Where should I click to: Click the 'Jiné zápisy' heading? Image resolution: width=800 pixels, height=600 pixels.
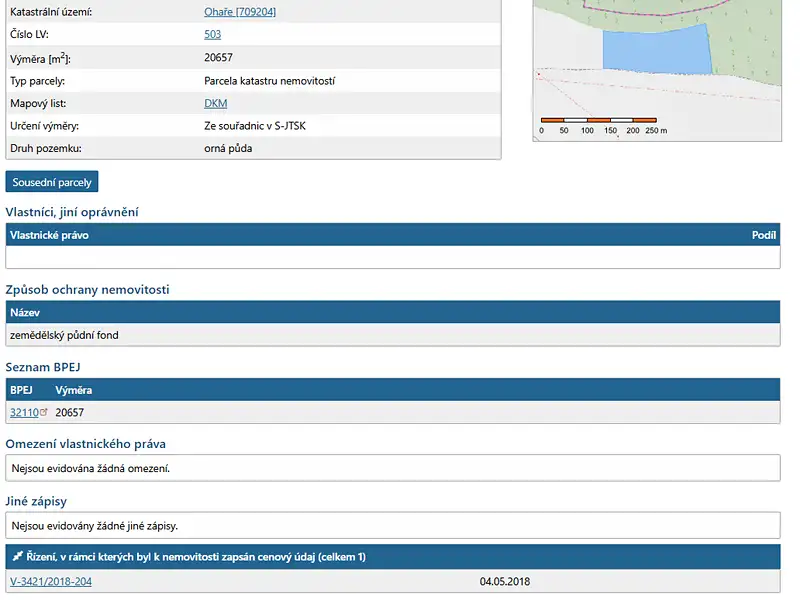[x=36, y=501]
